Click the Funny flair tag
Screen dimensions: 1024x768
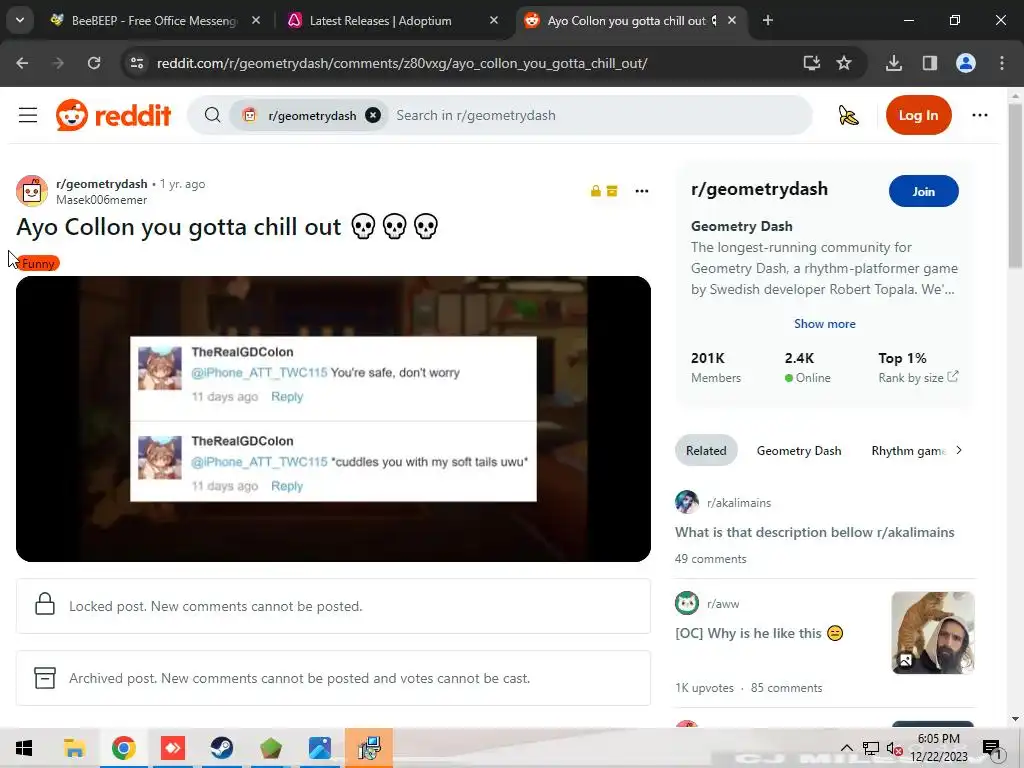point(39,263)
